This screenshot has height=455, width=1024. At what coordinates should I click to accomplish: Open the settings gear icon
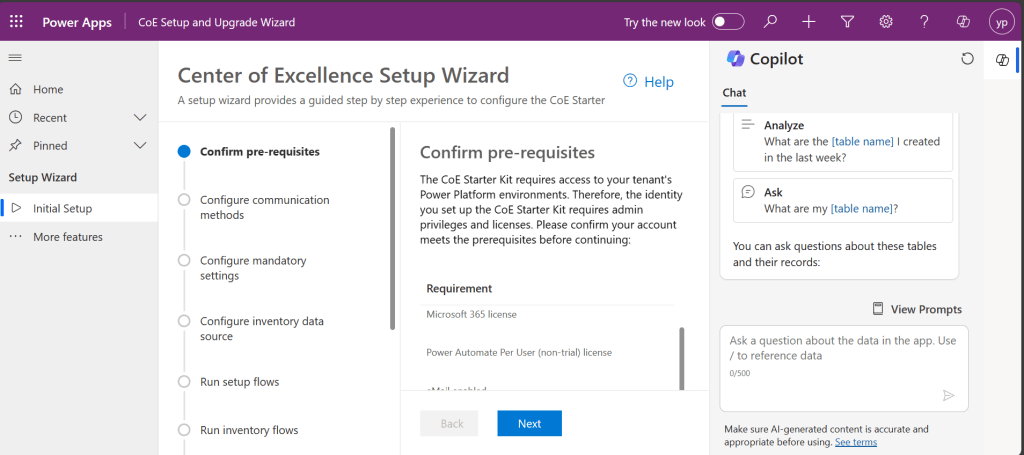[885, 21]
